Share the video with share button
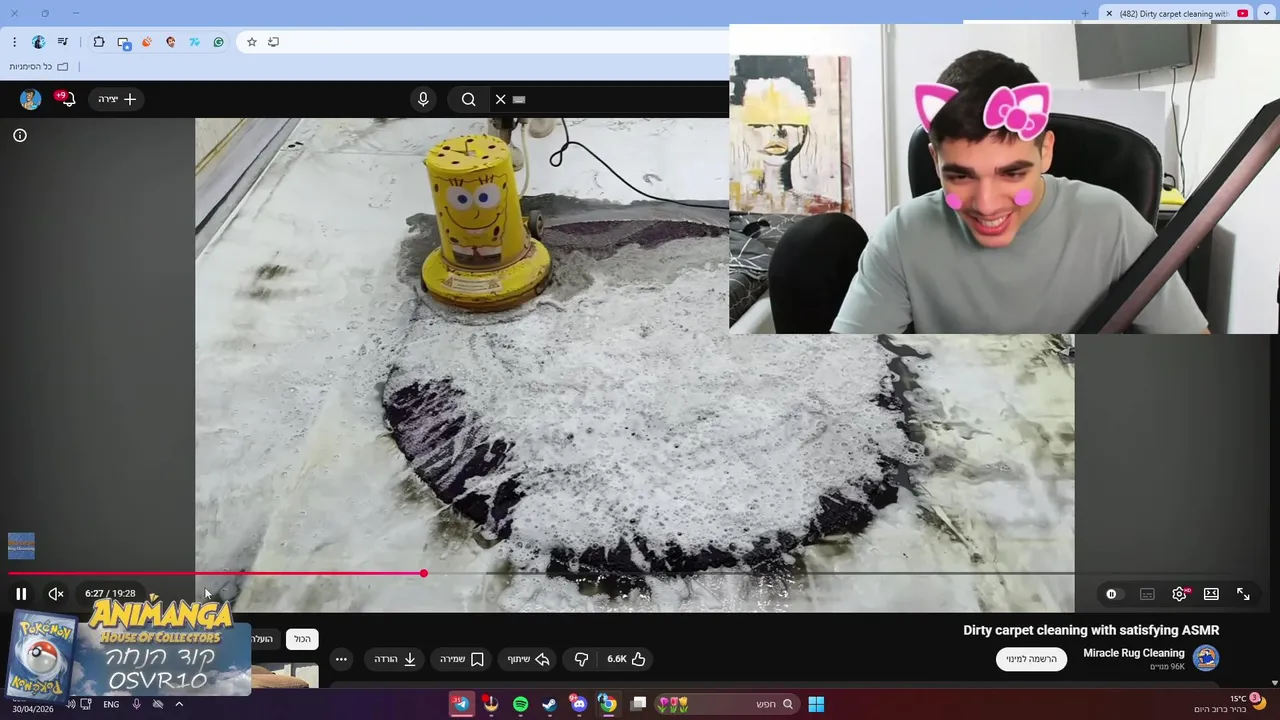 click(x=528, y=659)
